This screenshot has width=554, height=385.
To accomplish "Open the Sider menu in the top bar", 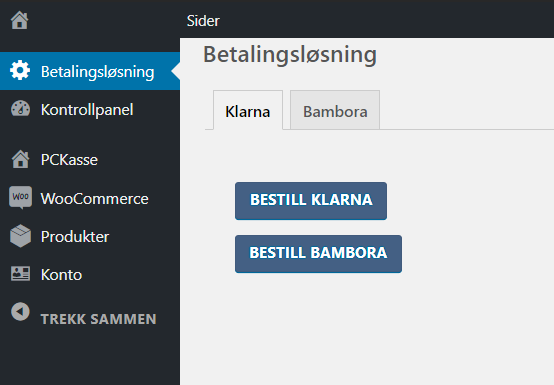I will click(x=203, y=21).
